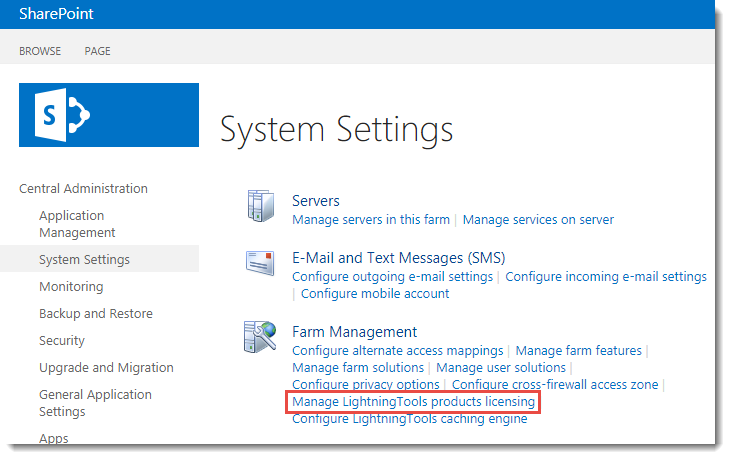Click the SharePoint logo image
This screenshot has width=730, height=459.
click(109, 115)
